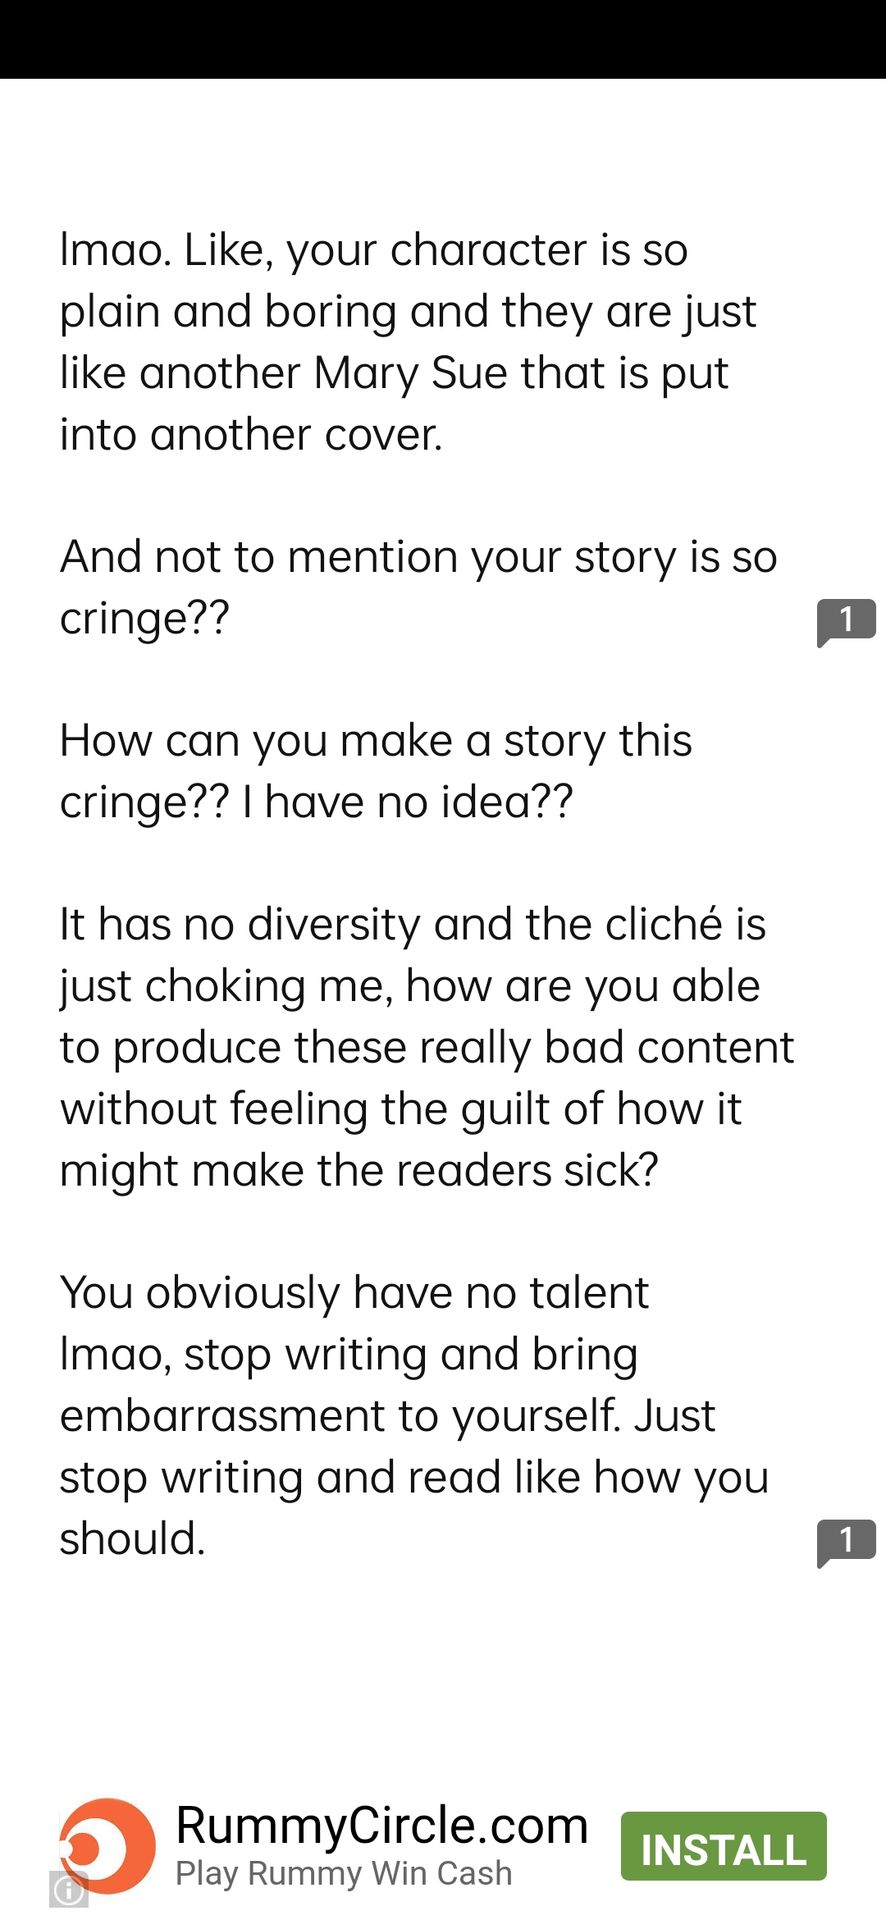Image resolution: width=886 pixels, height=1920 pixels.
Task: Select the paragraph "You obviously have no talent"
Action: [x=414, y=1415]
